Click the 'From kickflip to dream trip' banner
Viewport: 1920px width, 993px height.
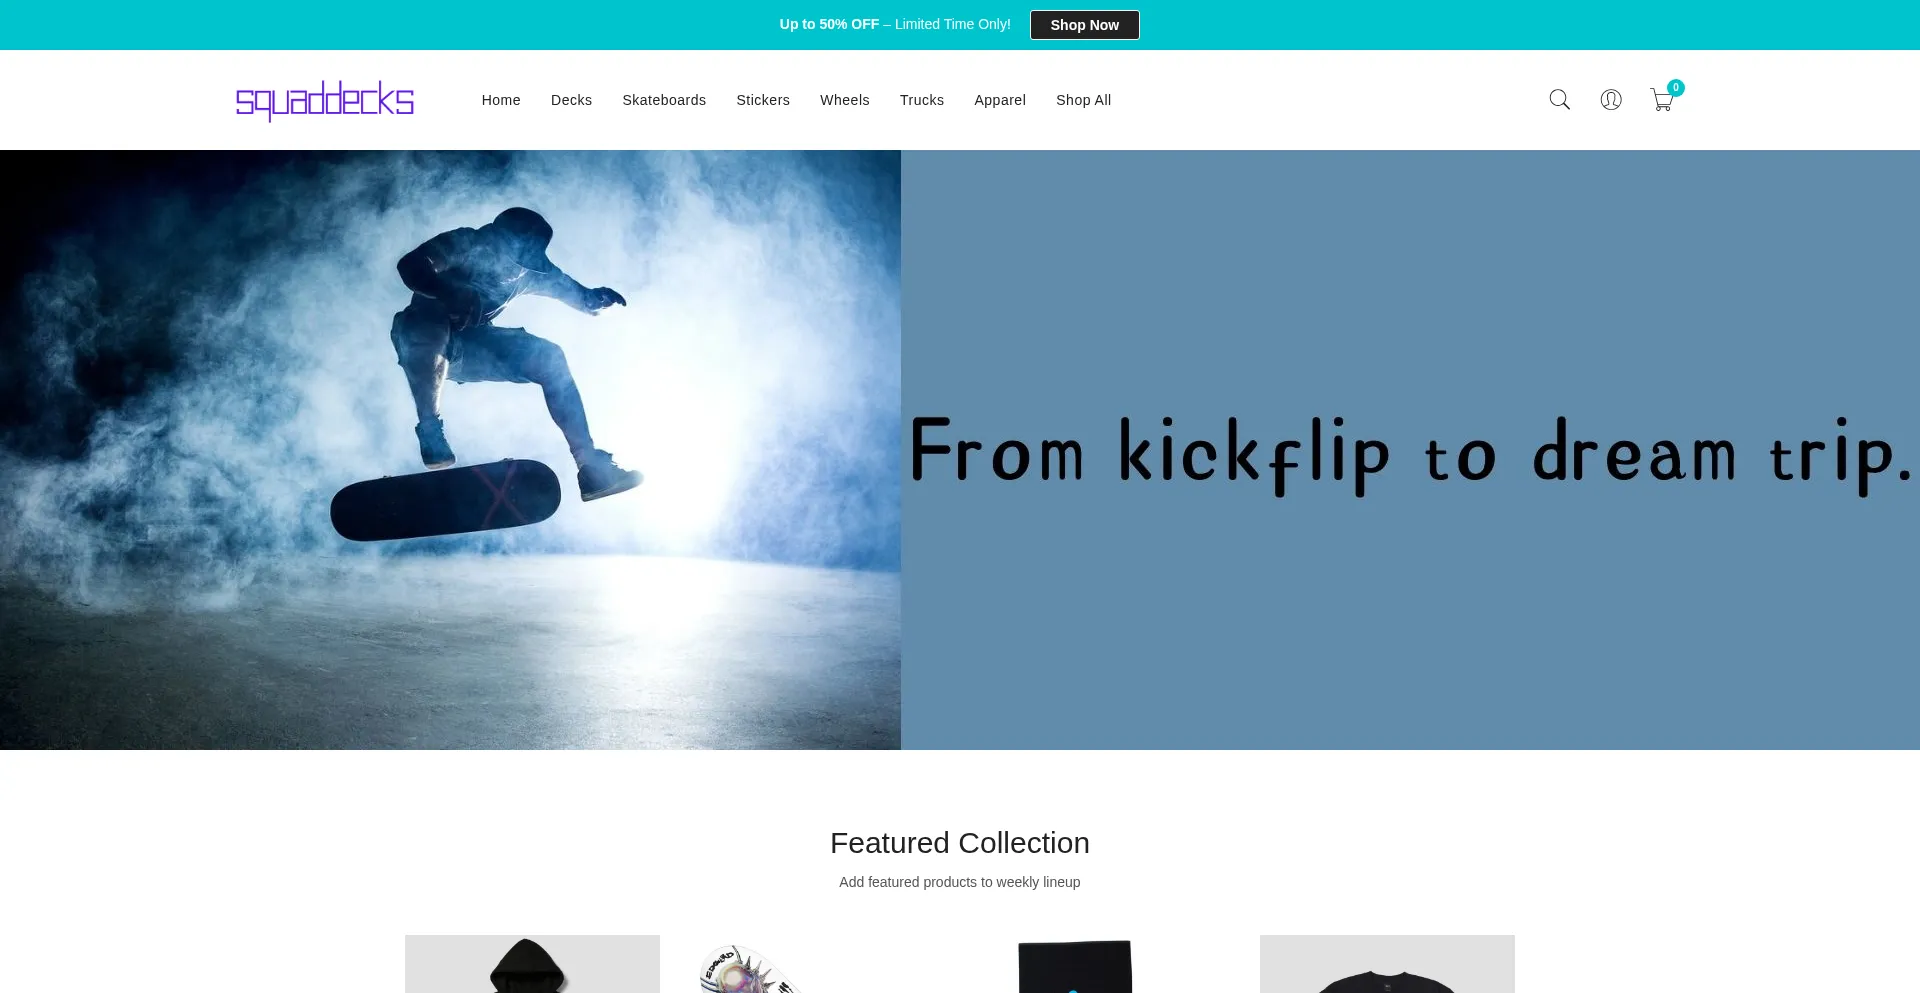[x=1410, y=450]
